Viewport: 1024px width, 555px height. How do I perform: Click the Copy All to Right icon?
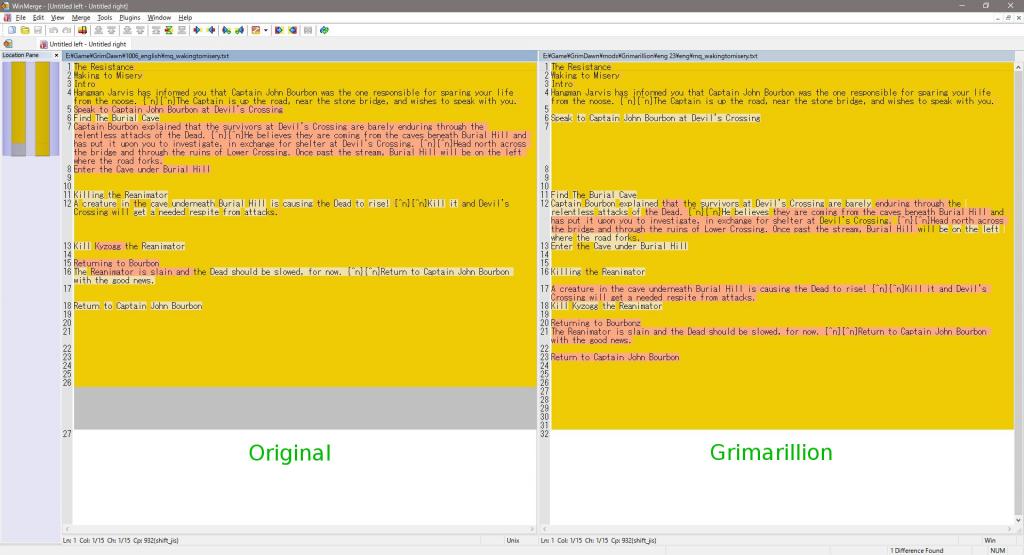point(279,30)
